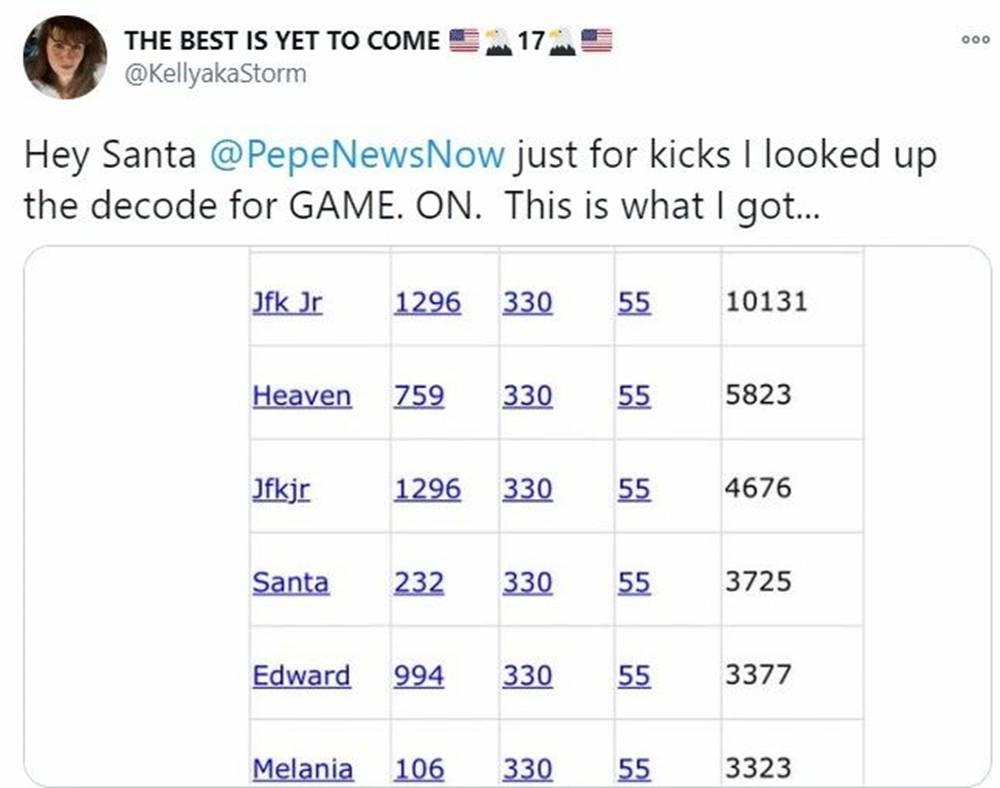1000x788 pixels.
Task: Open the @KellyakaStorm profile handle
Action: [214, 73]
